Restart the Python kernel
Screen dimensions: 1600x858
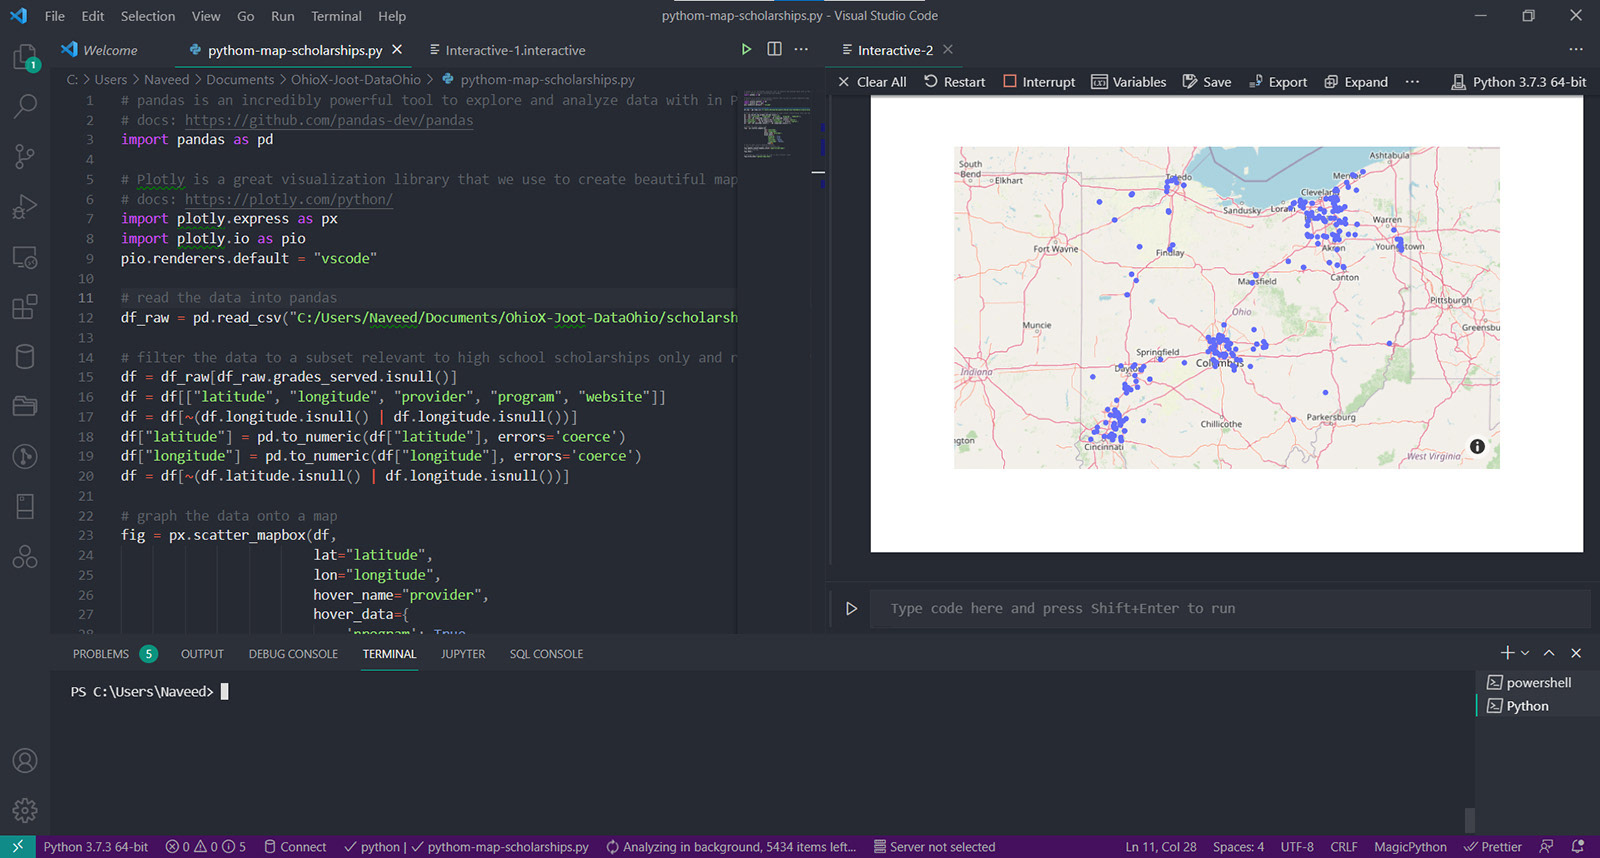pyautogui.click(x=954, y=82)
